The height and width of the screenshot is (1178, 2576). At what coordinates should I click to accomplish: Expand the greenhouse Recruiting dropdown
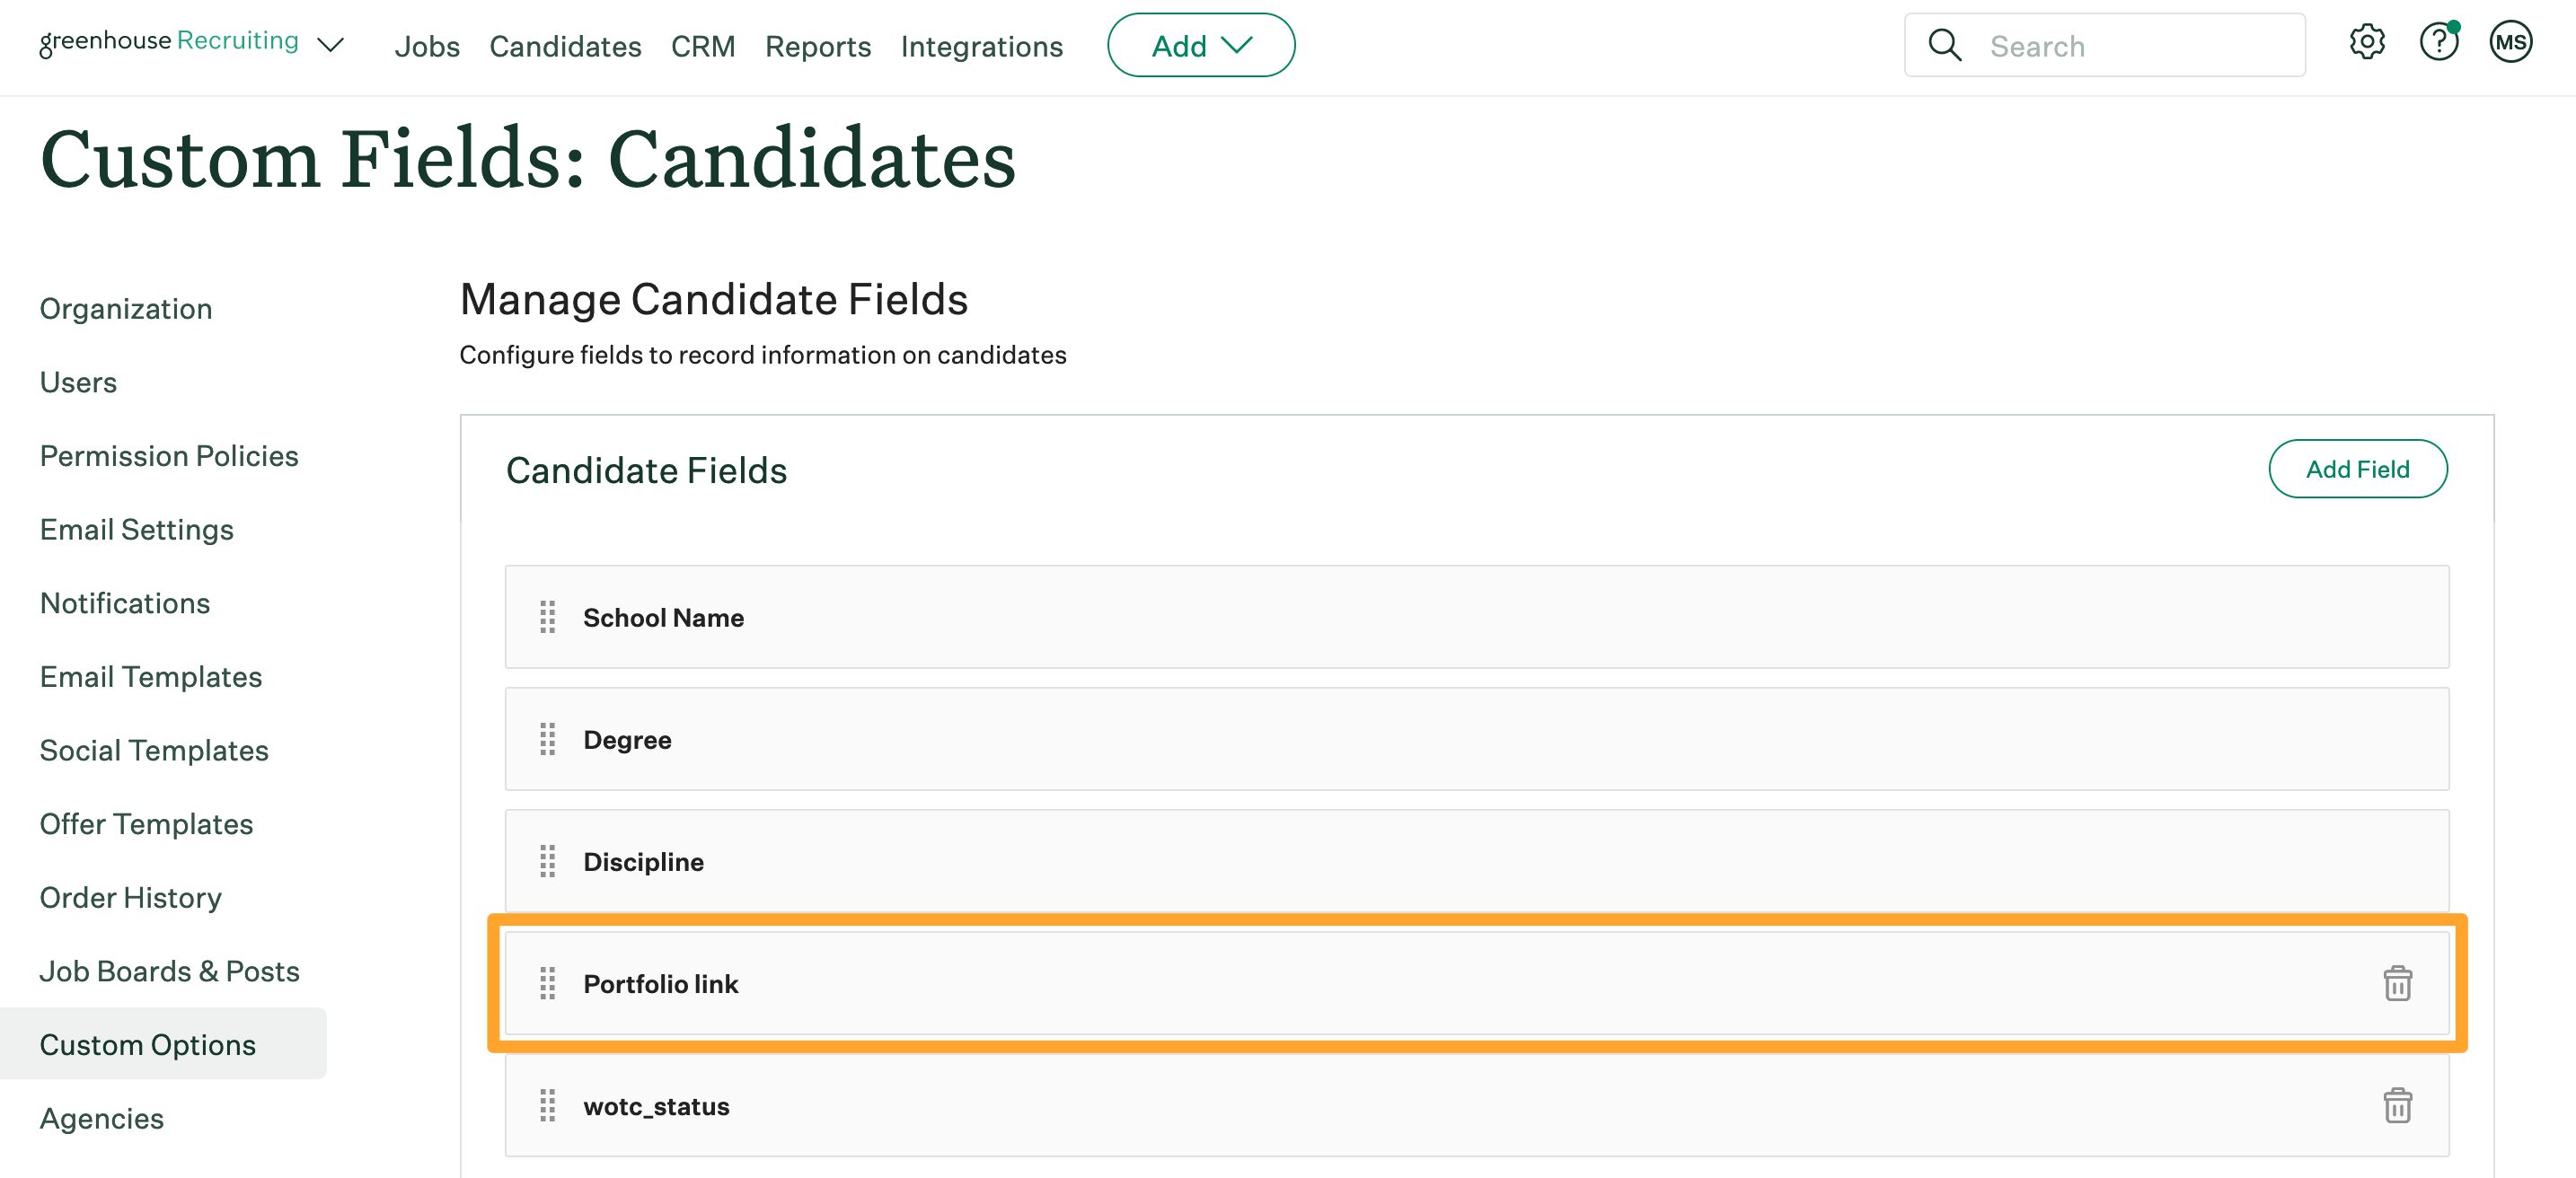pyautogui.click(x=330, y=44)
